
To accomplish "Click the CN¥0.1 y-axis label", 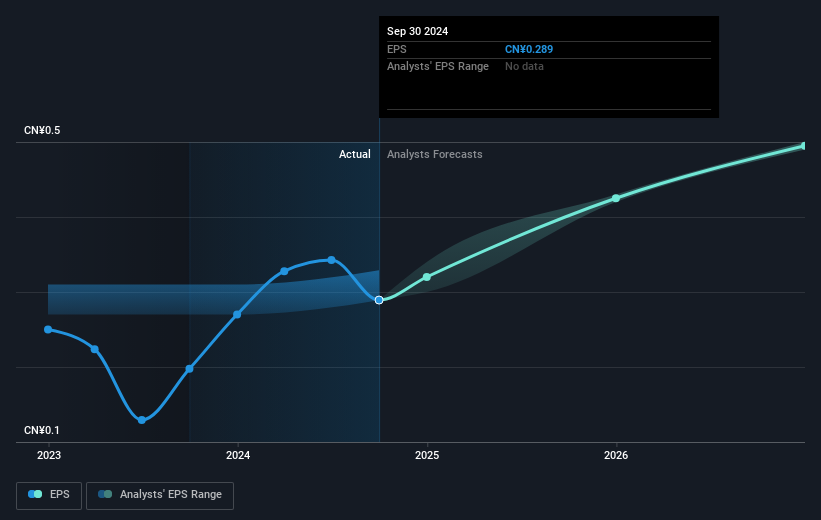I will [42, 430].
